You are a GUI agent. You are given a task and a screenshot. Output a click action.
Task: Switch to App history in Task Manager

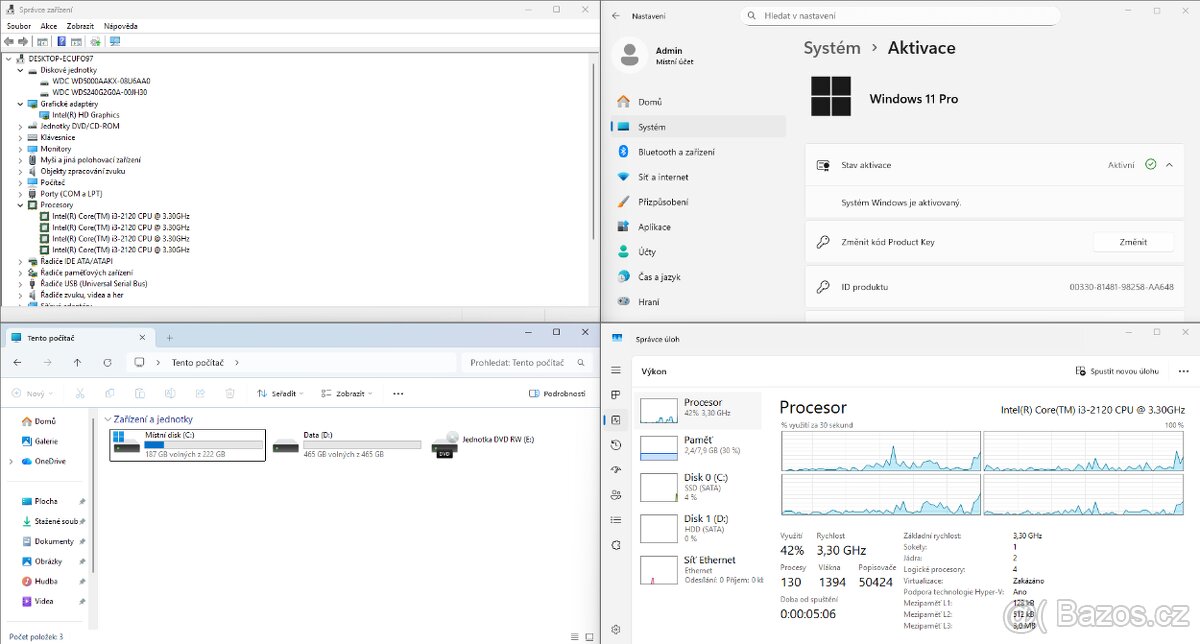(x=616, y=445)
